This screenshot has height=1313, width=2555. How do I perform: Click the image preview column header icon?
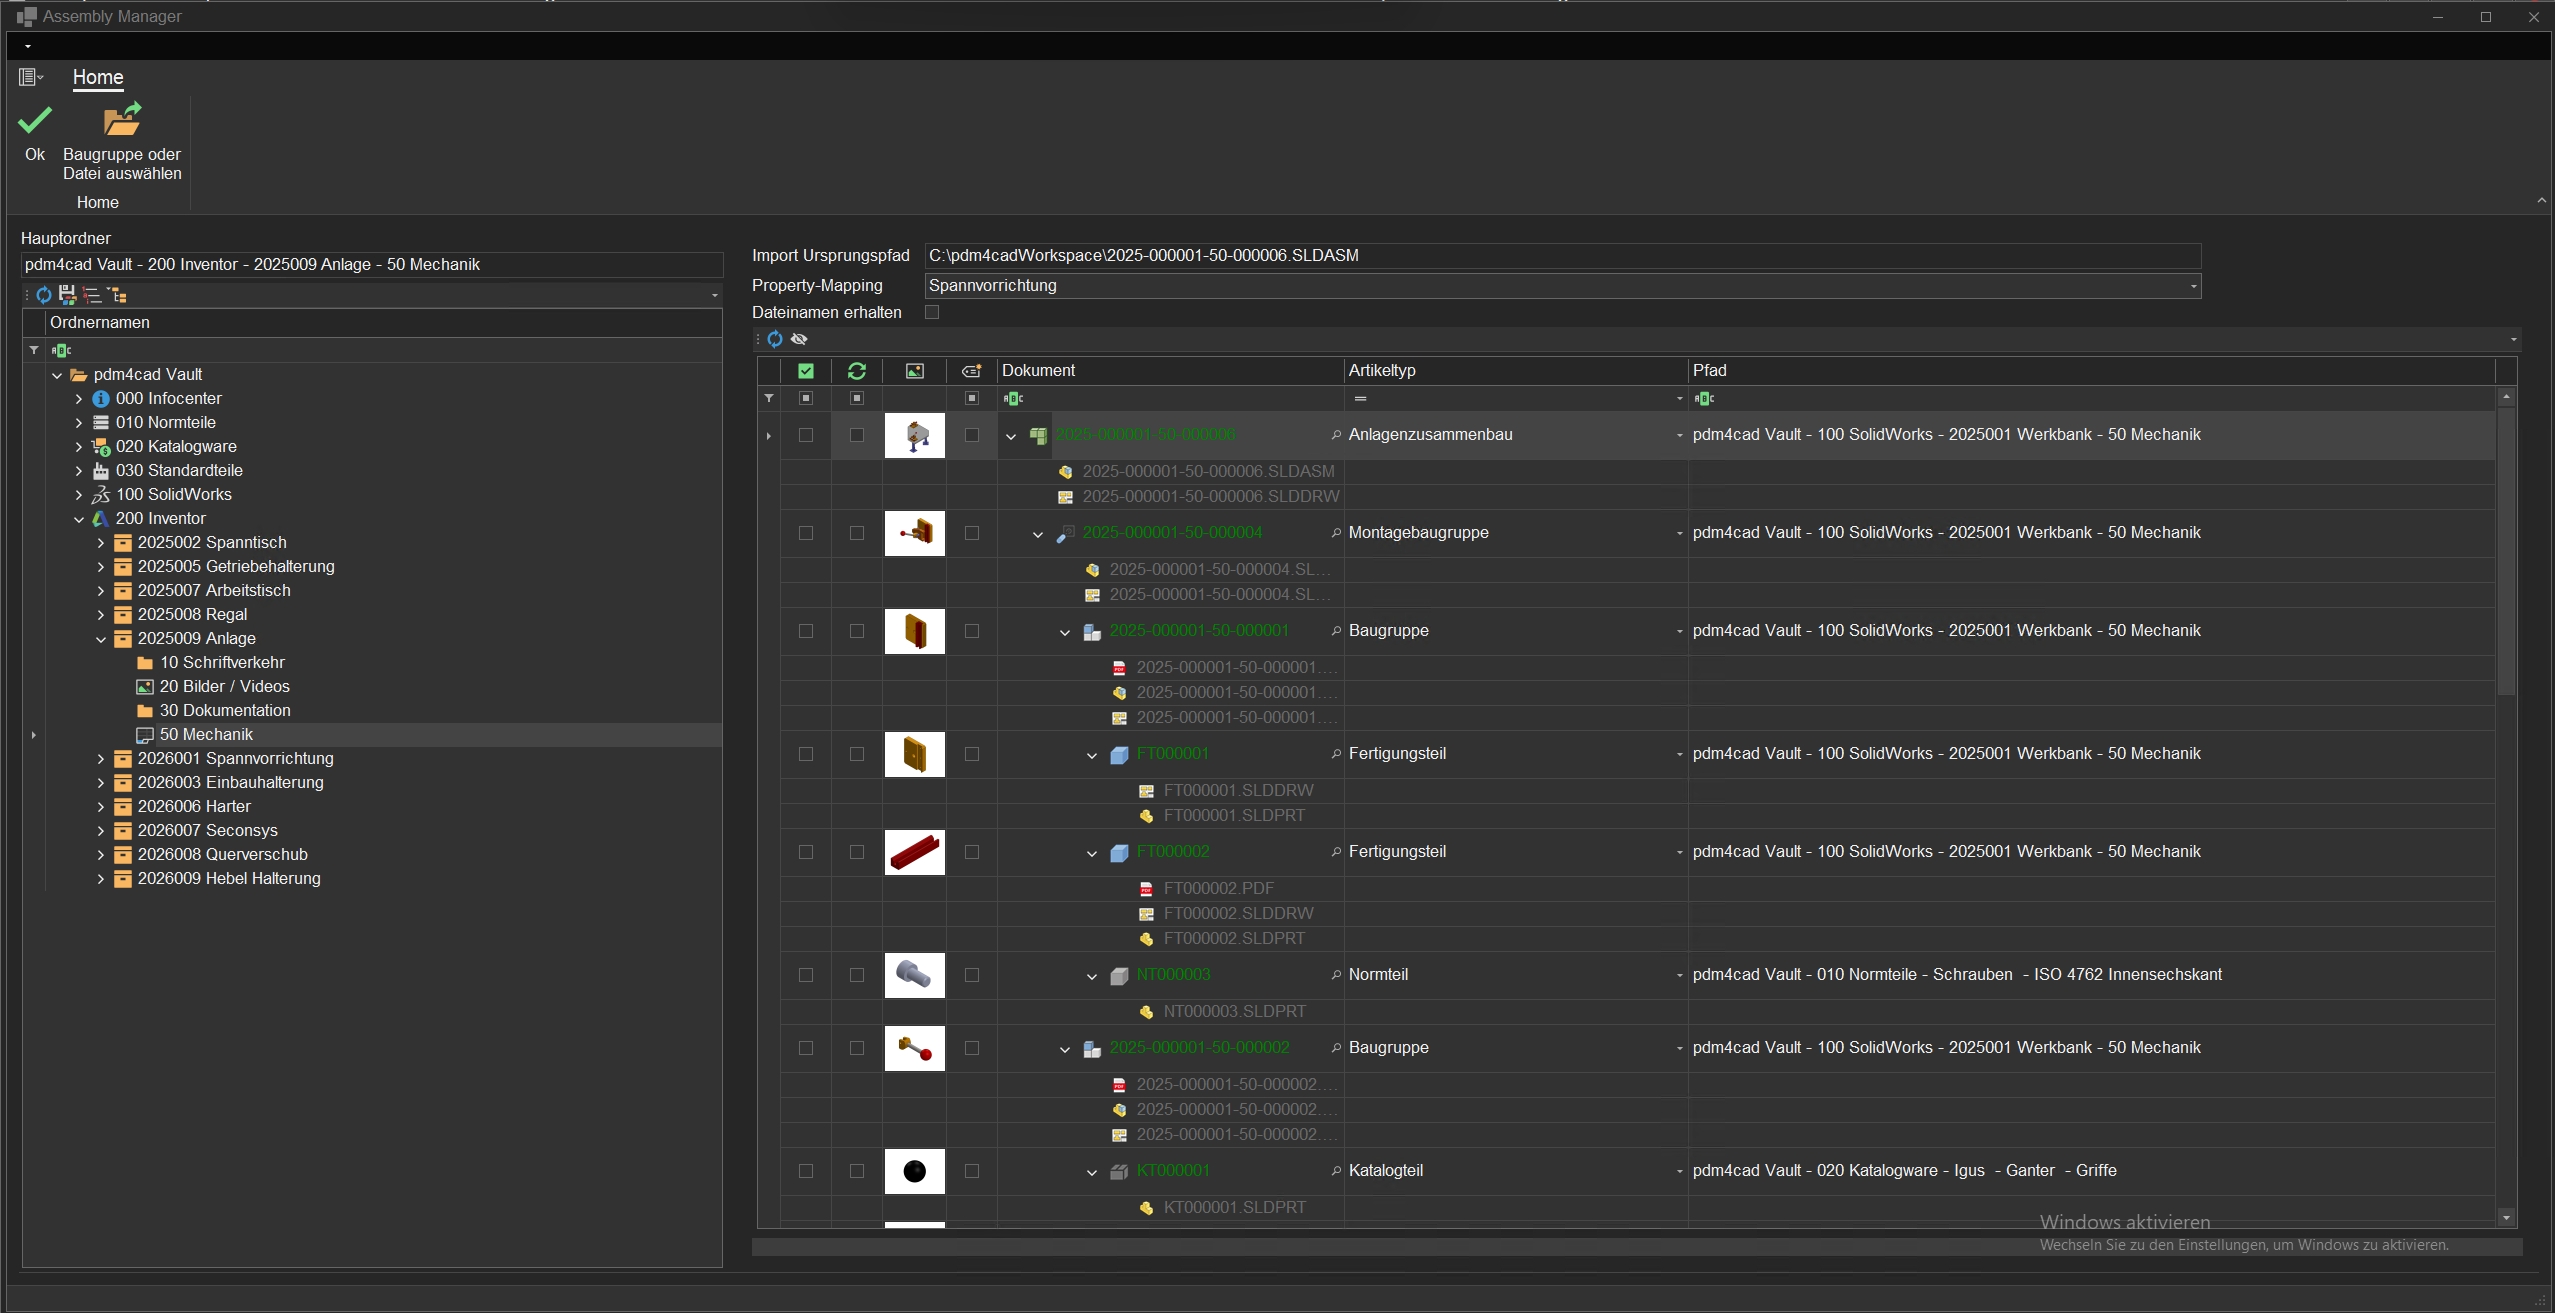pos(915,371)
